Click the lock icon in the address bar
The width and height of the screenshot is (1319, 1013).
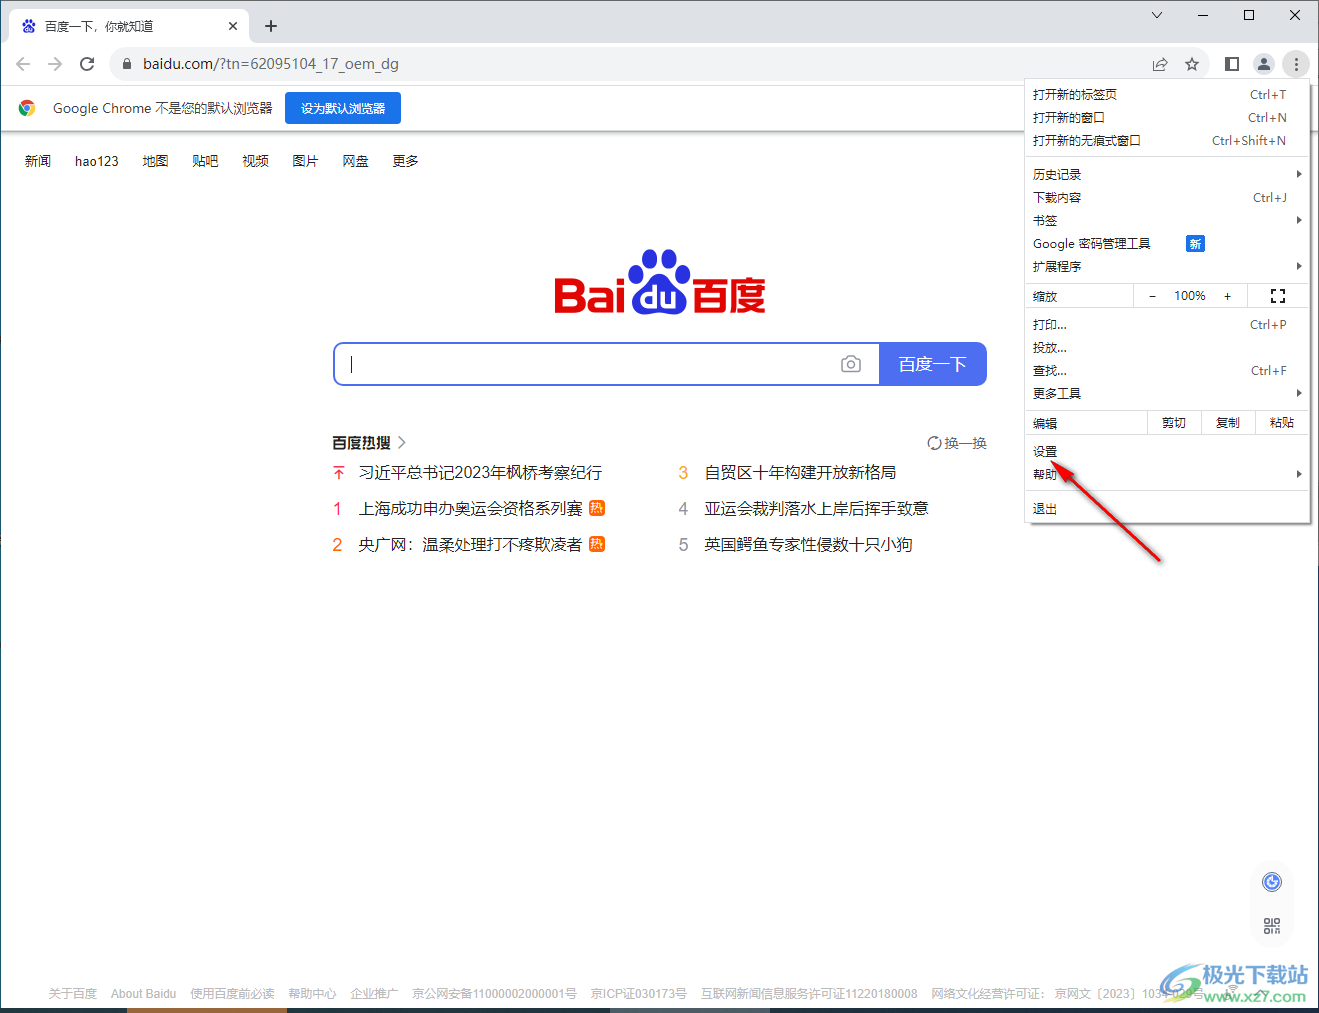[126, 64]
